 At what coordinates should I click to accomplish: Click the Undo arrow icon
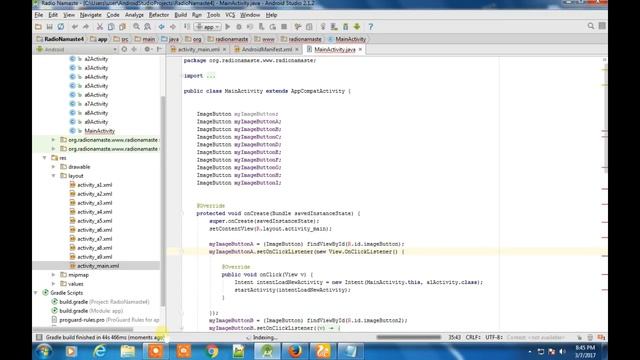[75, 27]
